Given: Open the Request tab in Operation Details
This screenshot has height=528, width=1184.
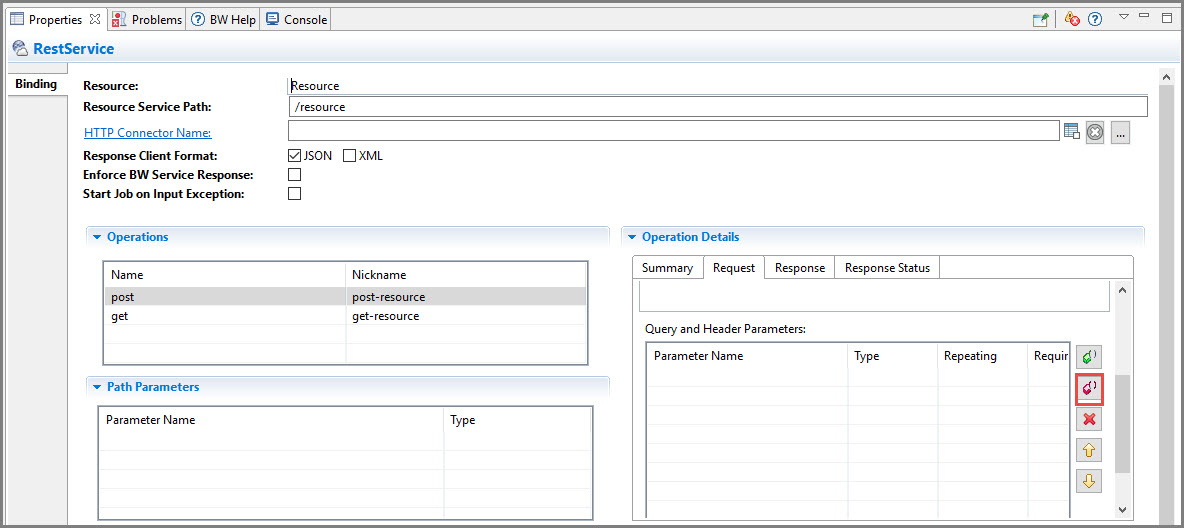Looking at the screenshot, I should 734,268.
